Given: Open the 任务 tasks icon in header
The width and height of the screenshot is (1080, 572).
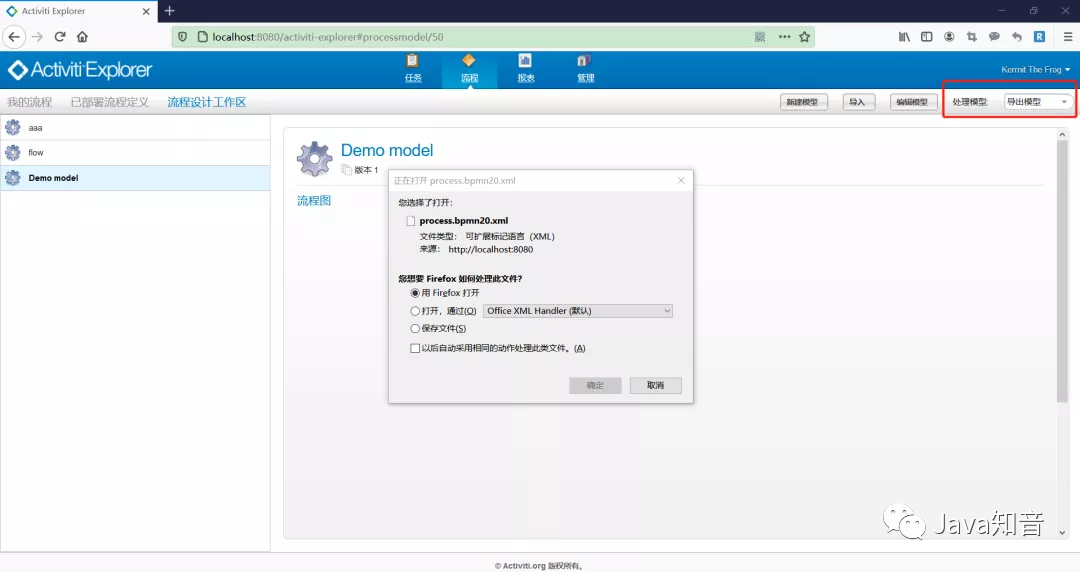Looking at the screenshot, I should tap(413, 68).
